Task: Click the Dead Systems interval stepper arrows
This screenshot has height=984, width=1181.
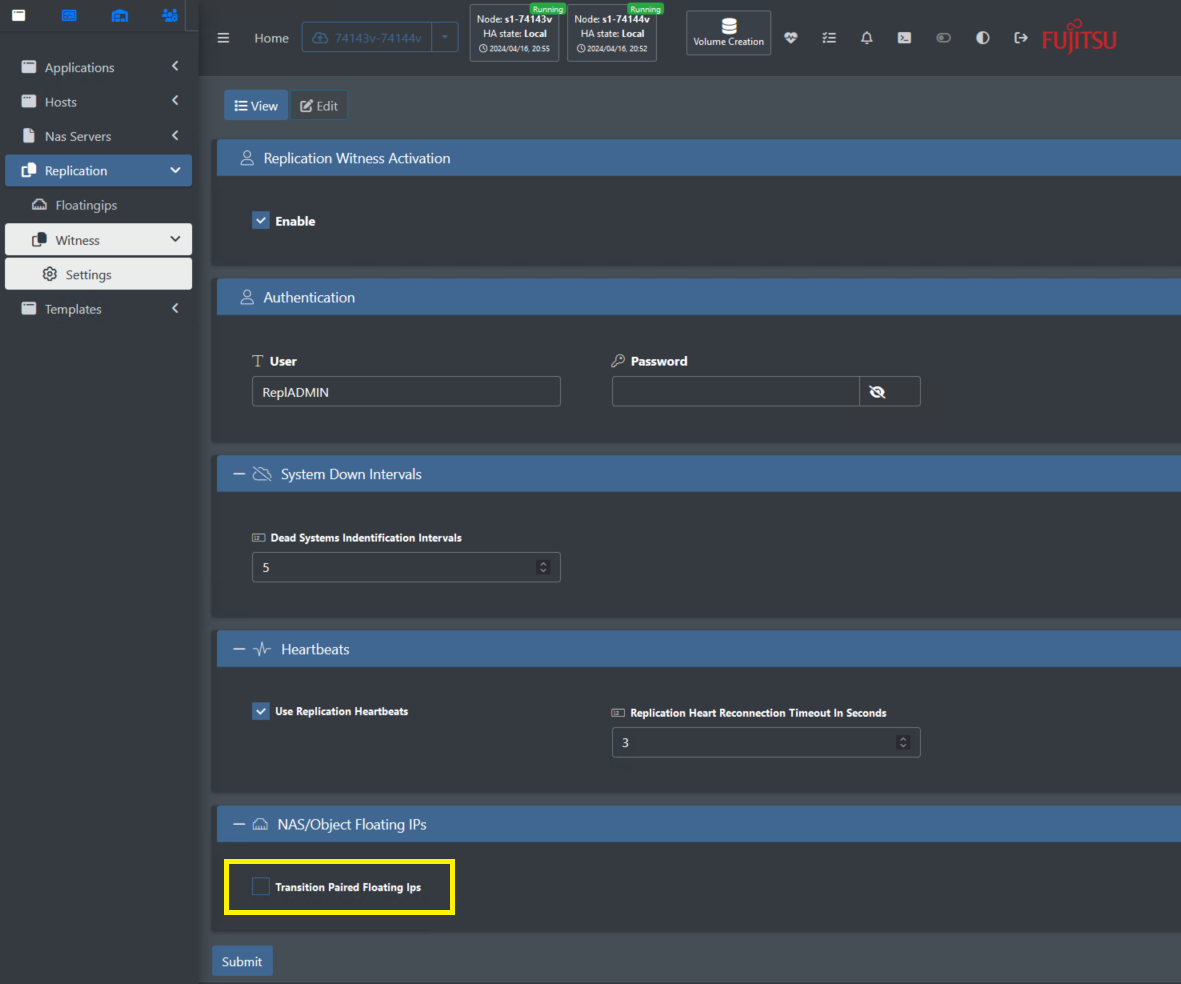Action: tap(543, 567)
